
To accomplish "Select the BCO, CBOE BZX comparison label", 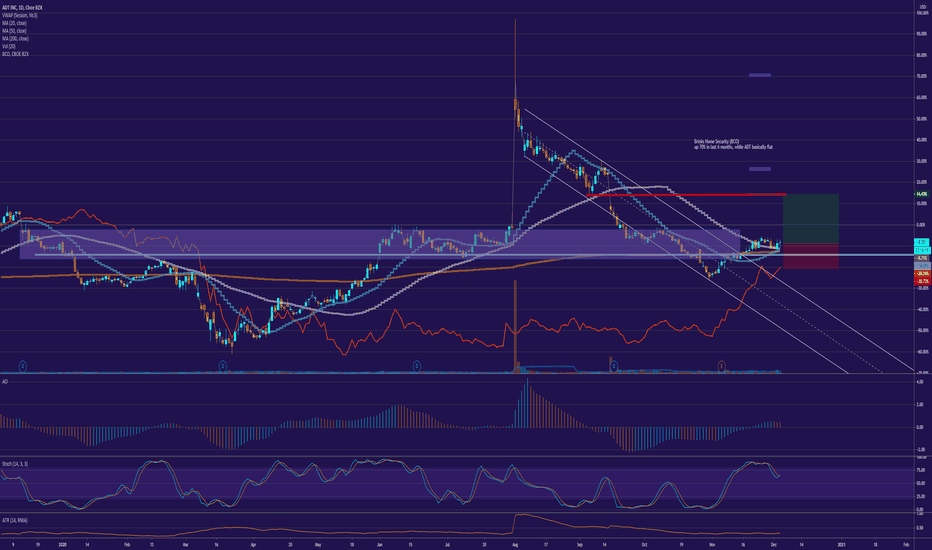I will click(15, 54).
